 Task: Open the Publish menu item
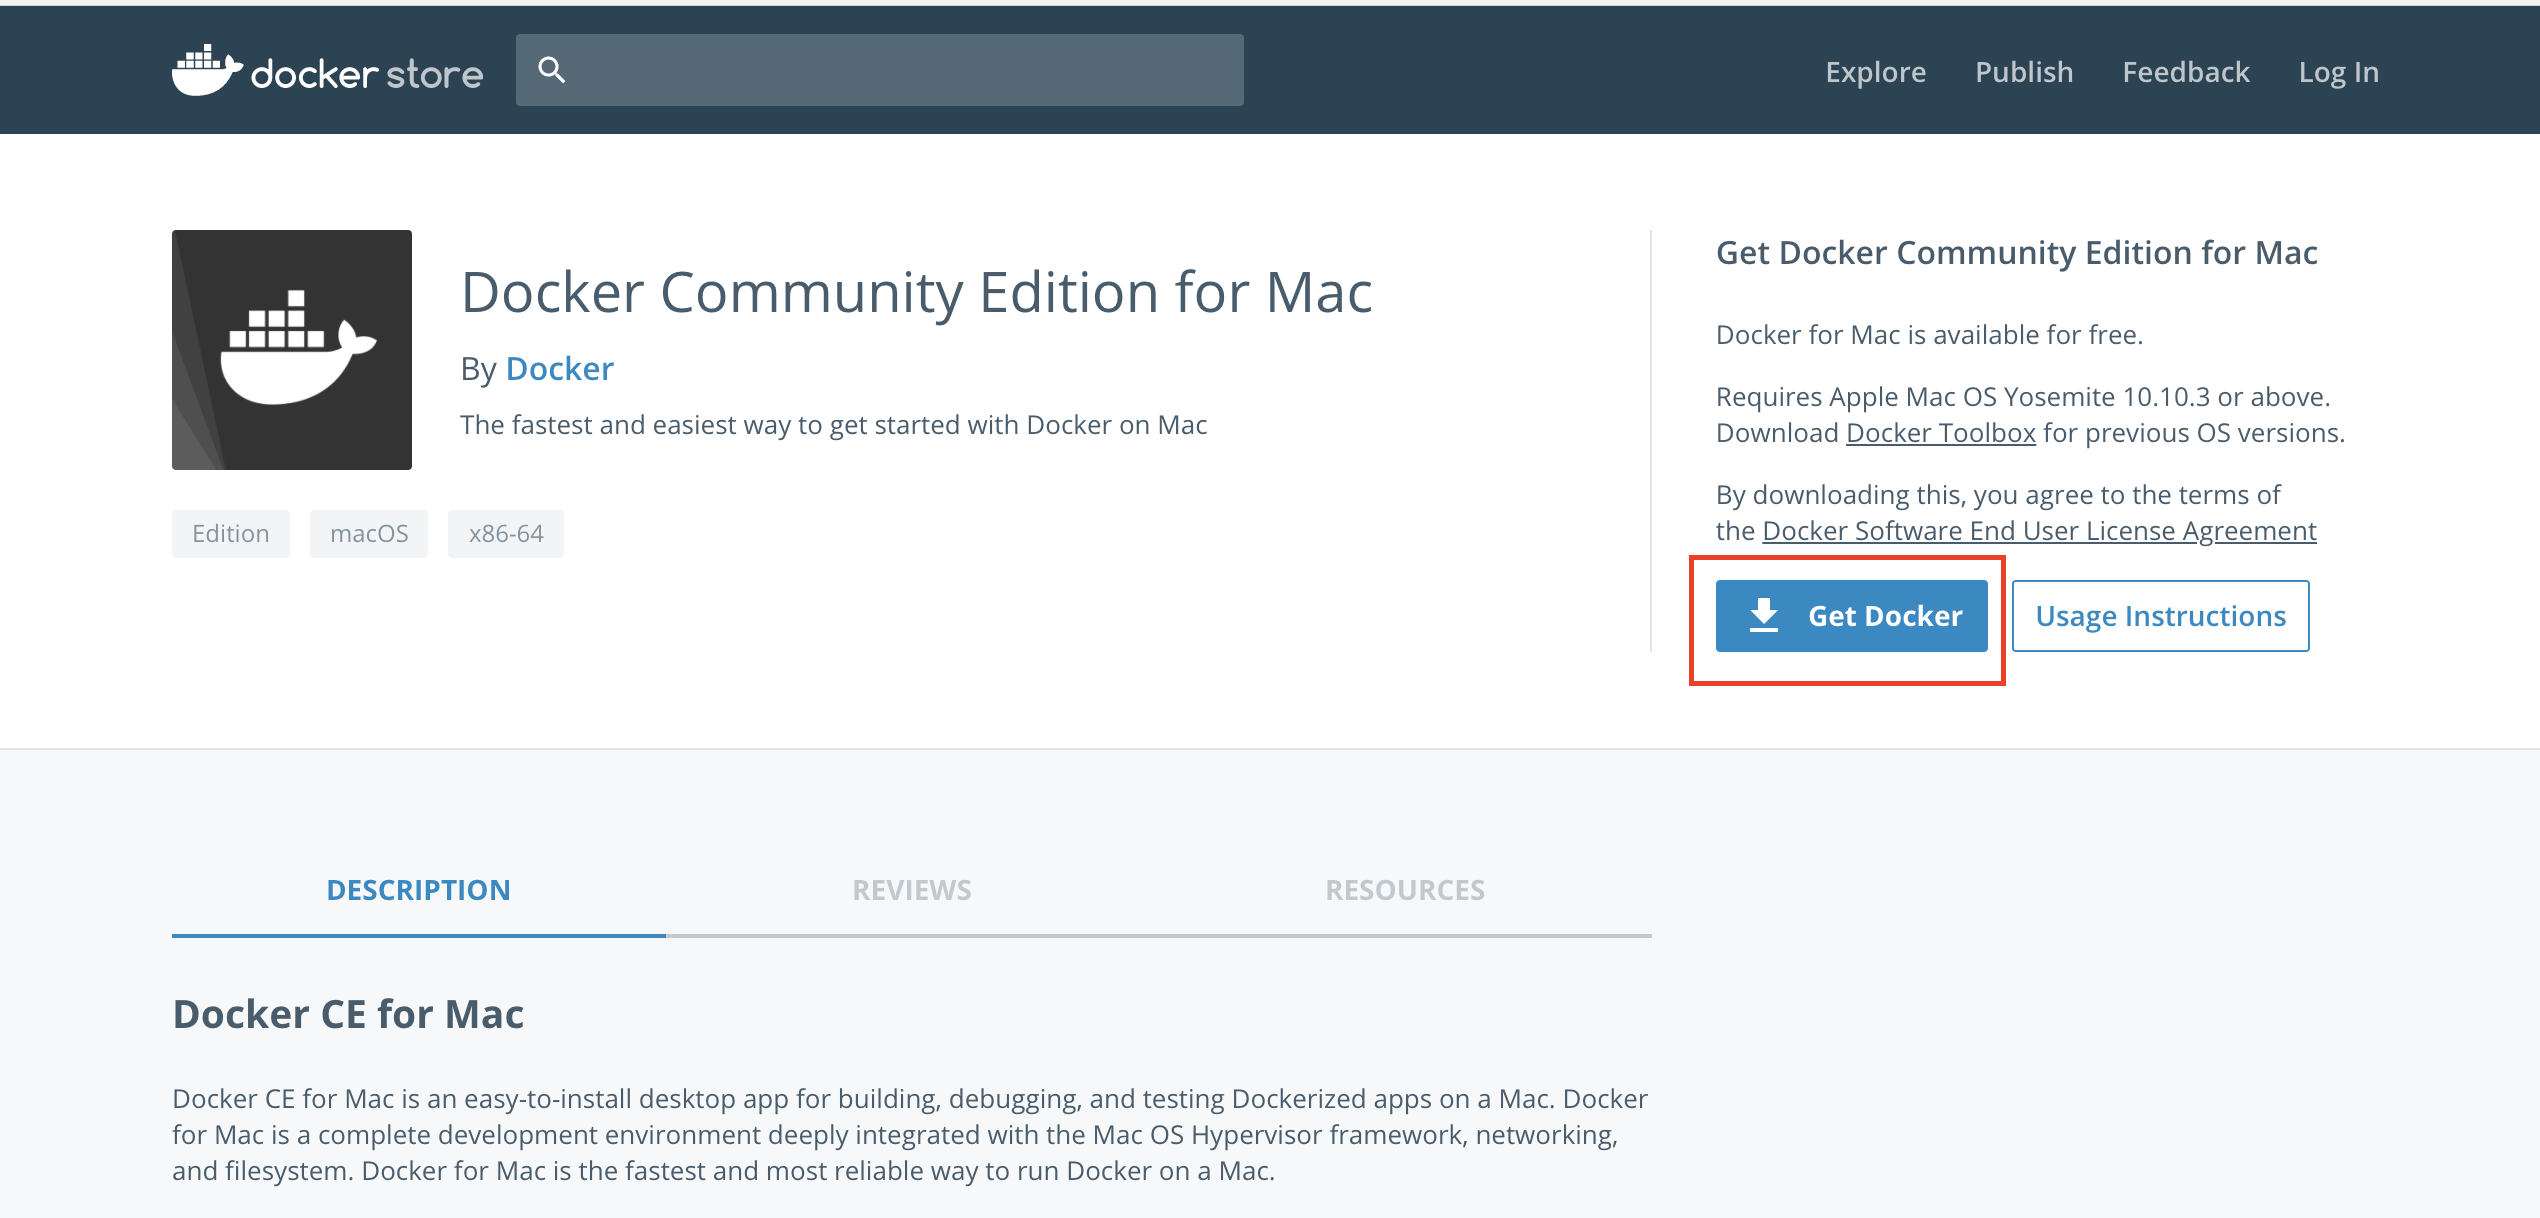click(x=2024, y=72)
